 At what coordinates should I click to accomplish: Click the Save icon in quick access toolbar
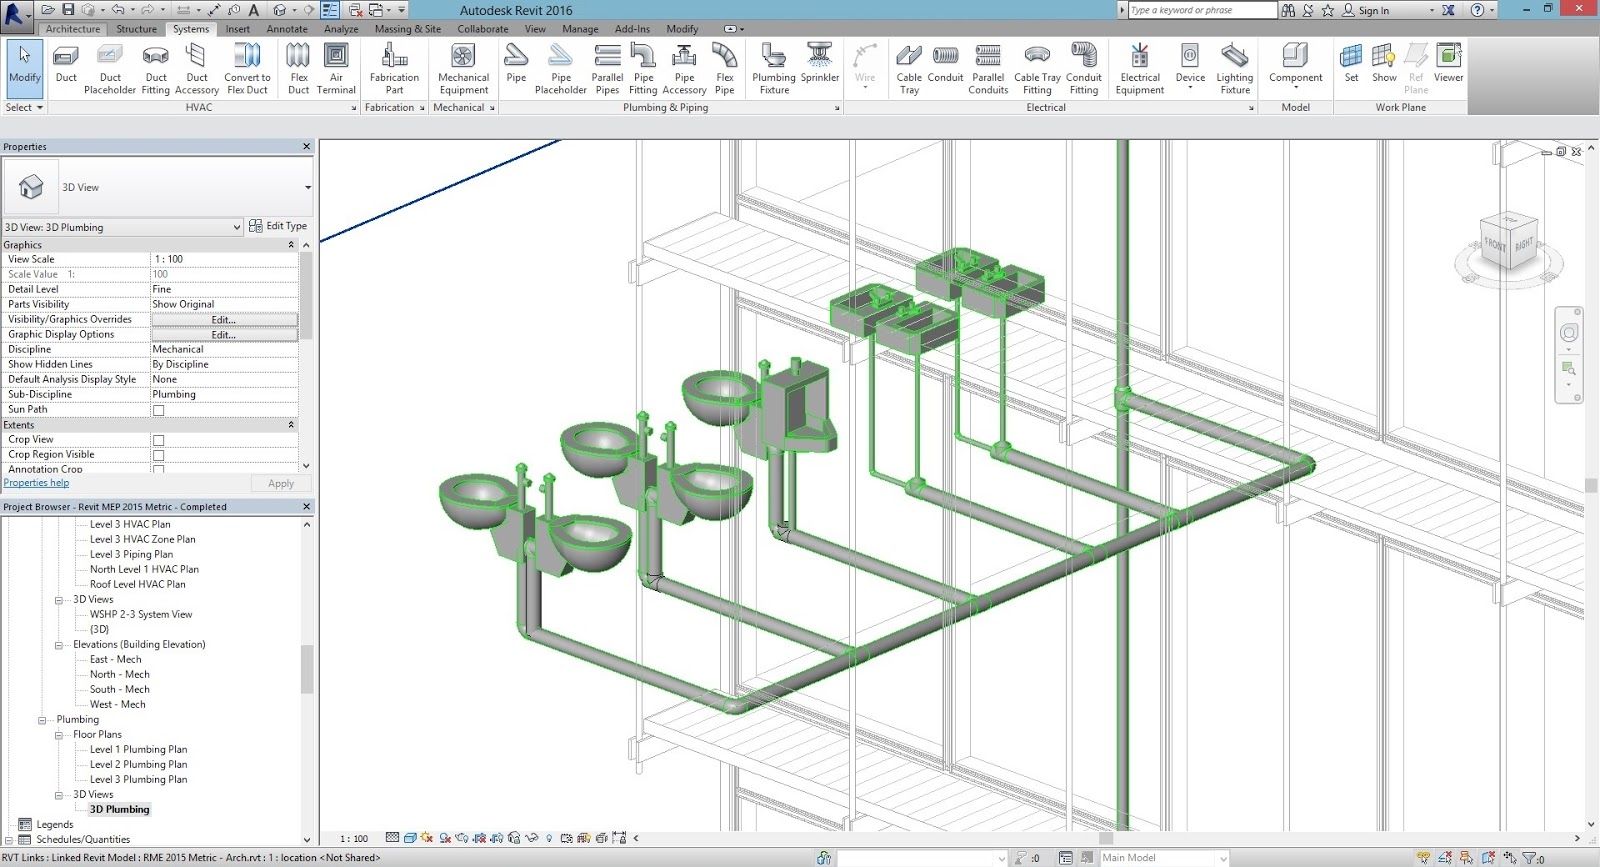point(68,10)
